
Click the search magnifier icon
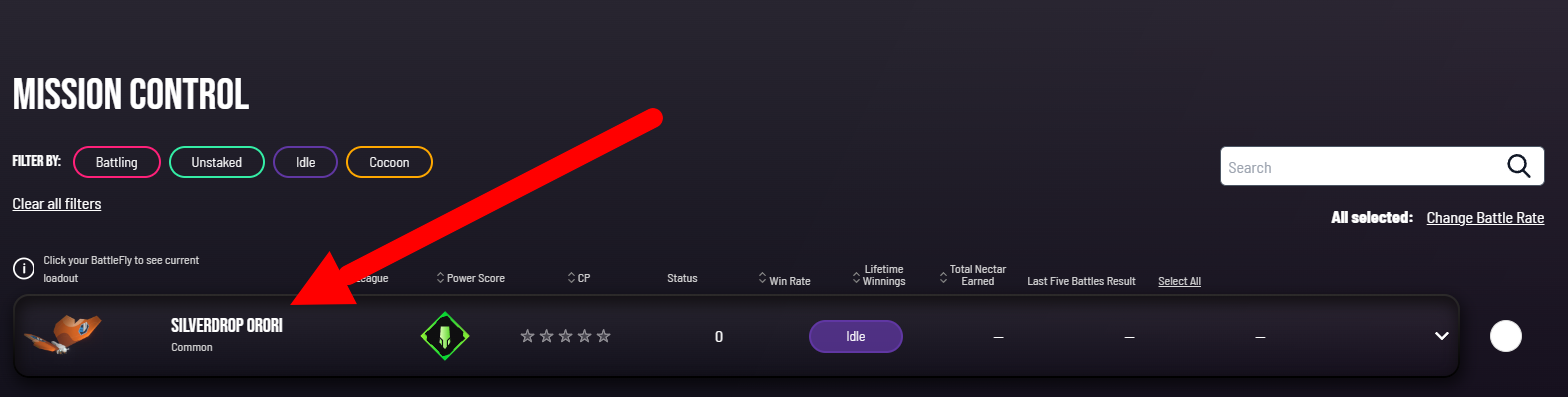[1518, 167]
